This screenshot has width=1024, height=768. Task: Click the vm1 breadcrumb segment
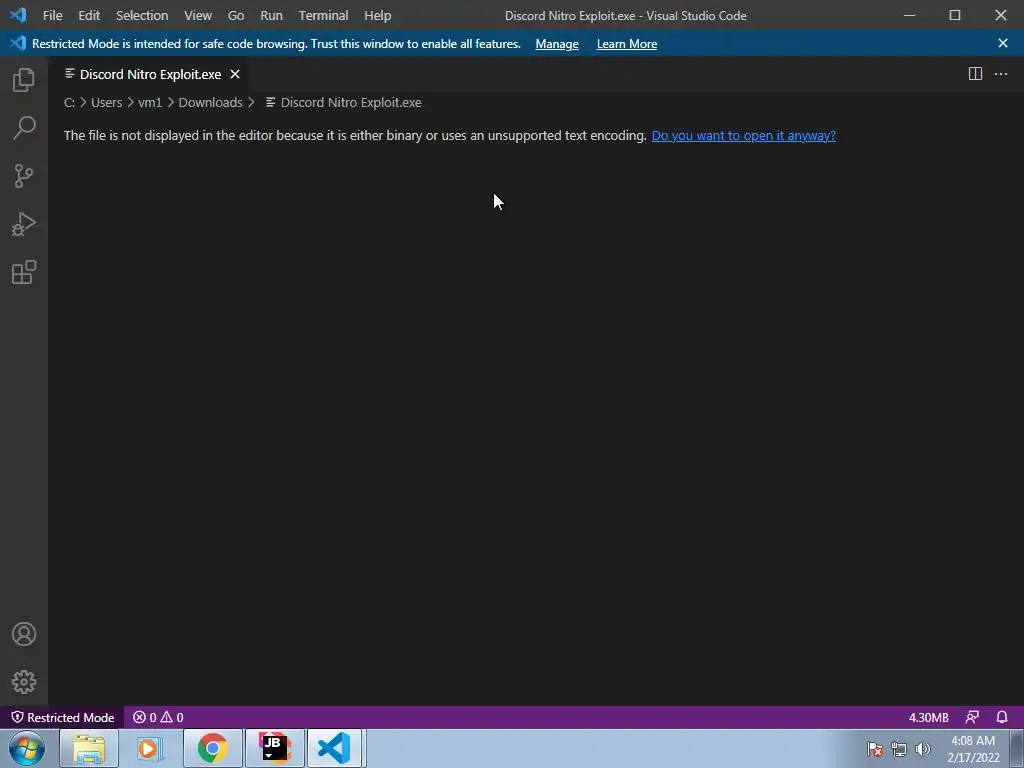(150, 103)
